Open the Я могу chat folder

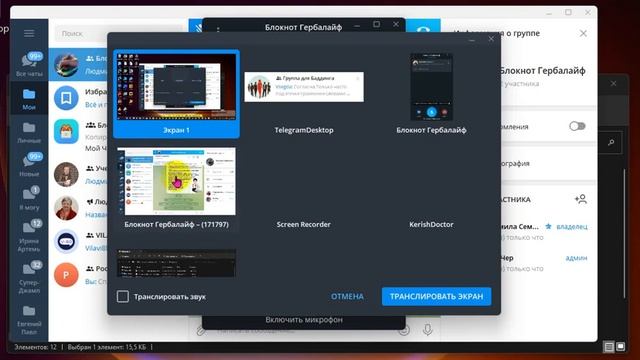29,198
